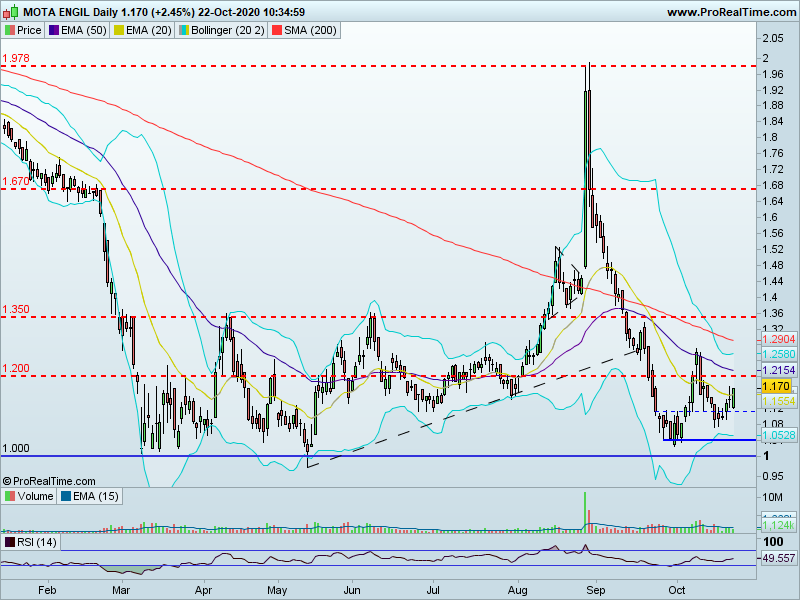Image resolution: width=800 pixels, height=600 pixels.
Task: Click the blue EMA (15) volume legend swatch
Action: (x=65, y=496)
